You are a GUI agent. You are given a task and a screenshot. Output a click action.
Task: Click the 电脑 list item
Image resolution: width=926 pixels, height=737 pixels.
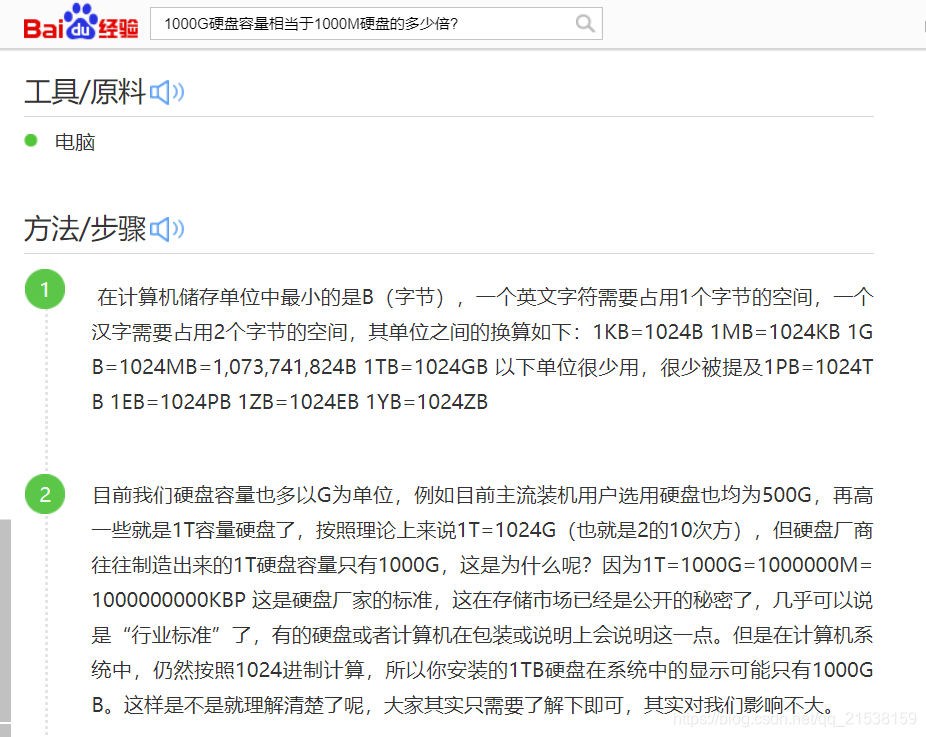click(x=74, y=142)
